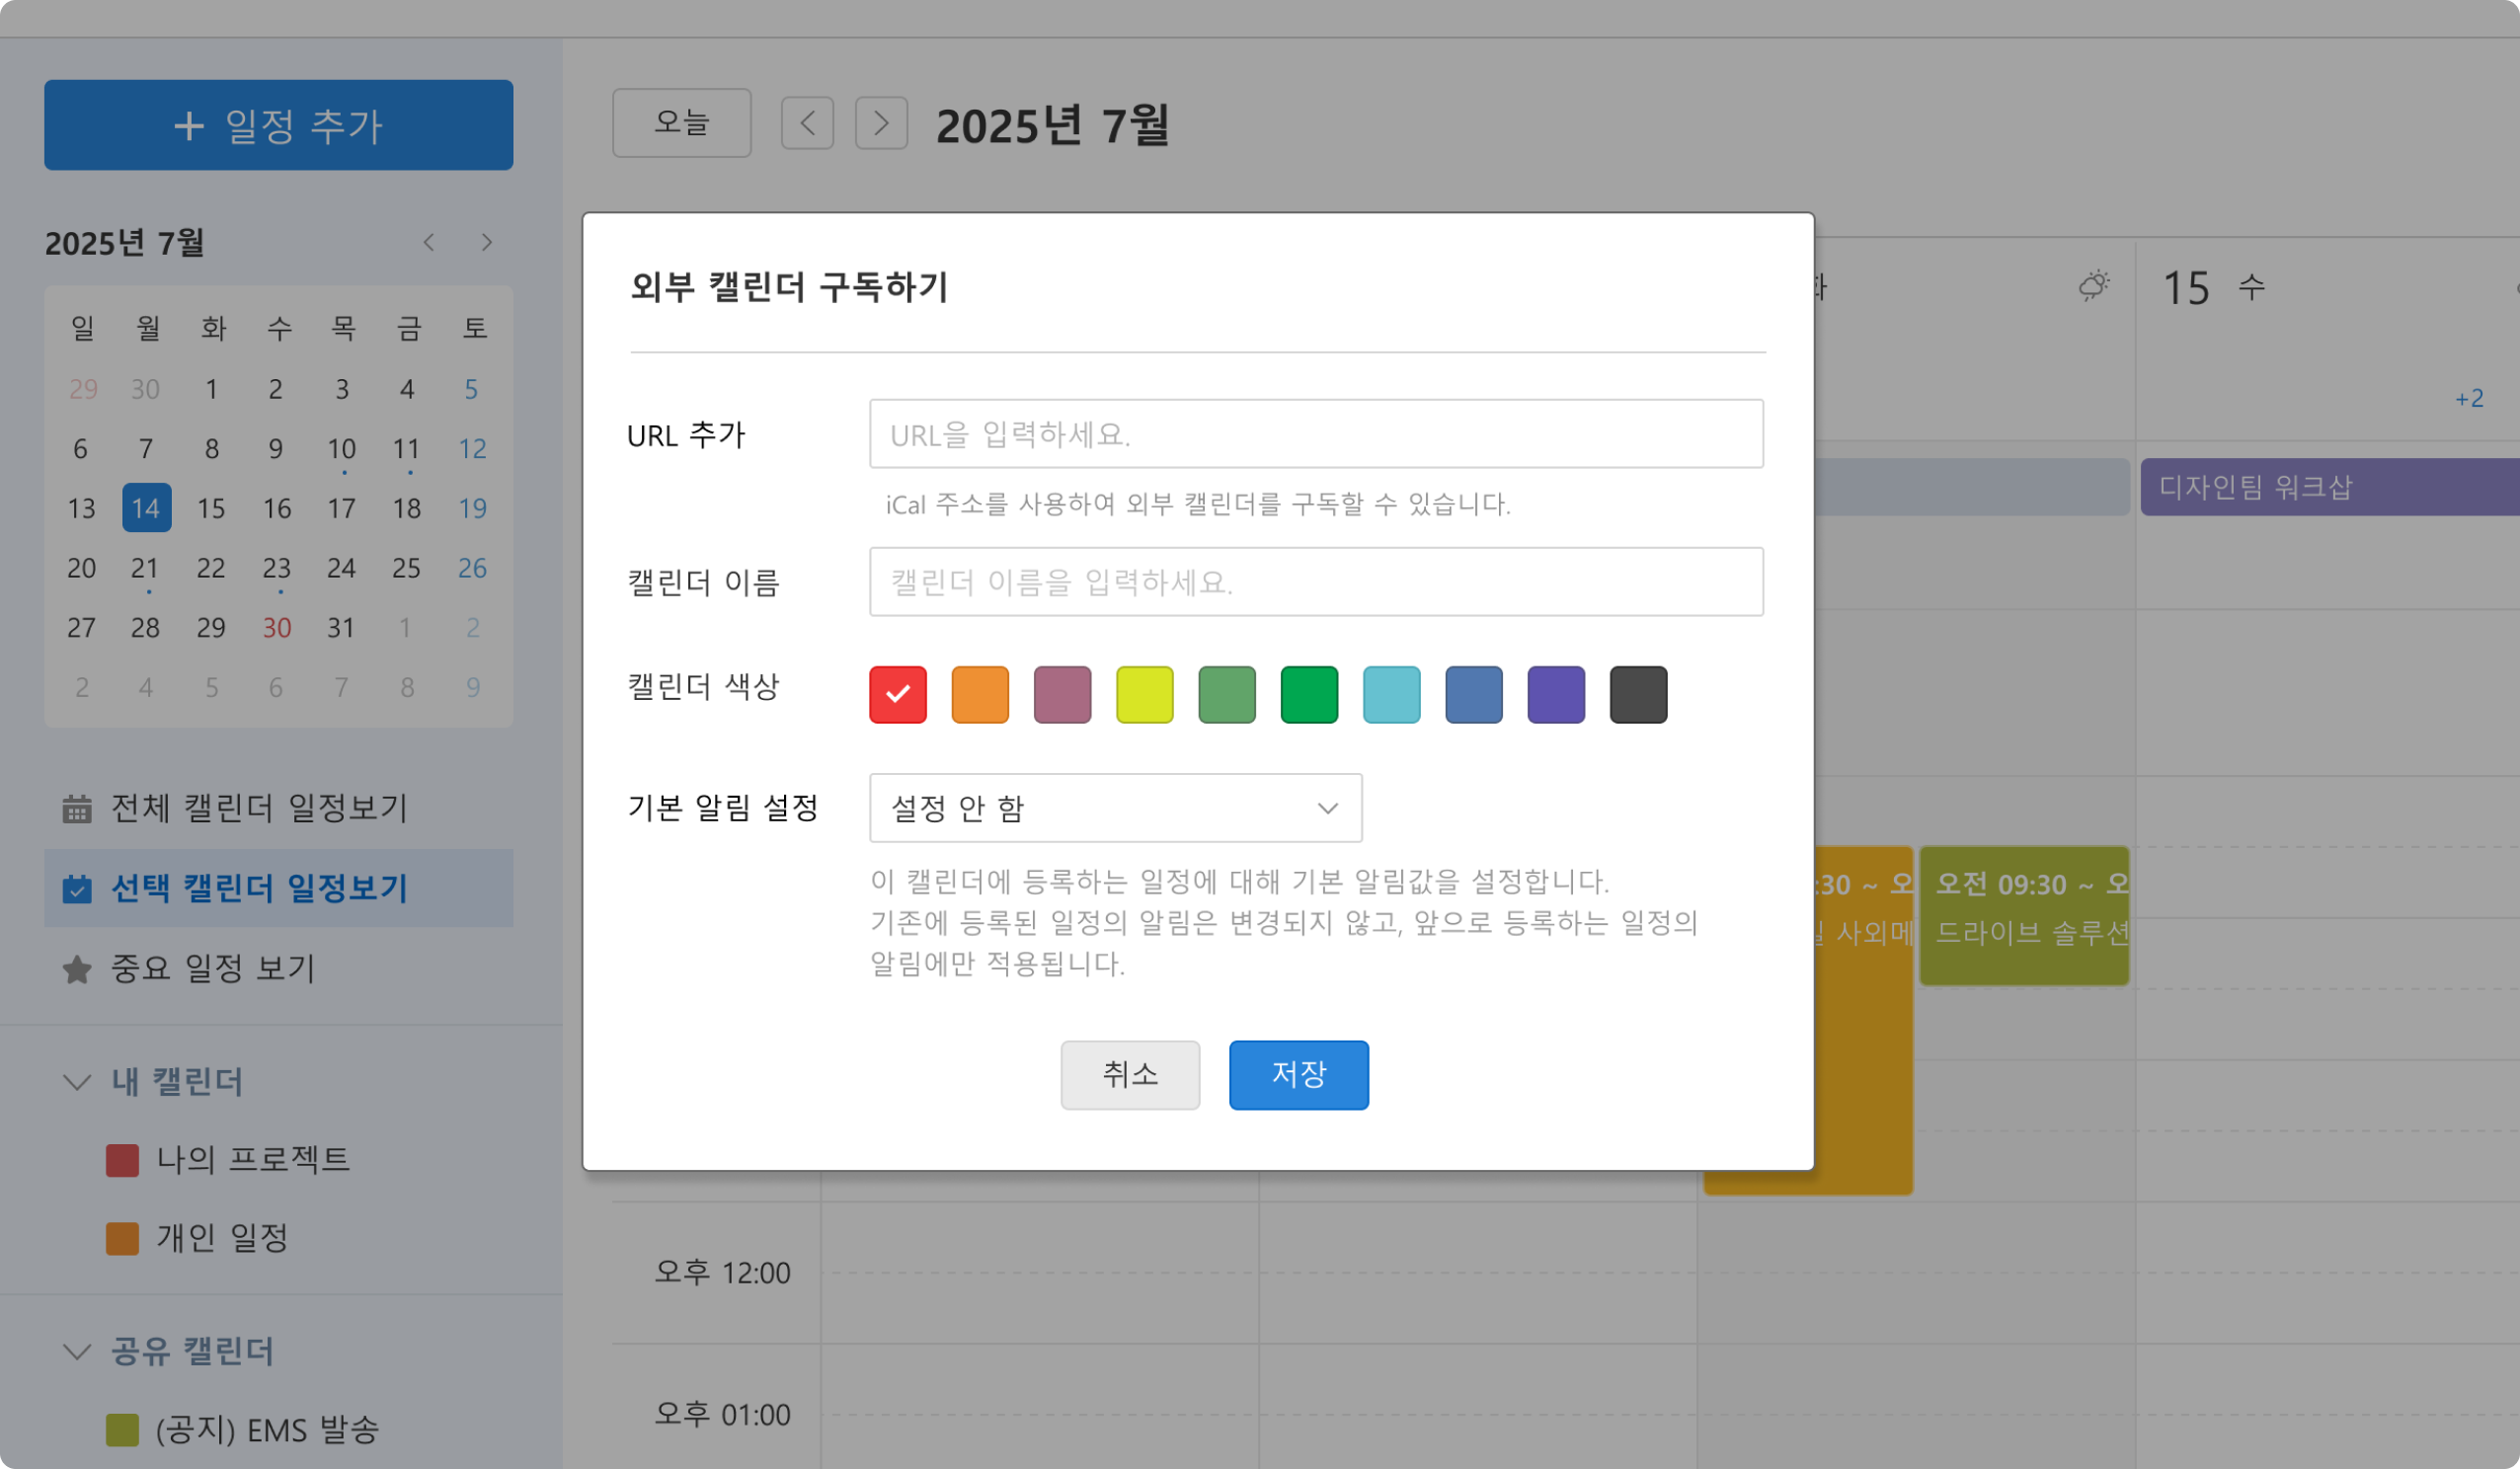Click the URL input field in the dialog
This screenshot has width=2520, height=1469.
pyautogui.click(x=1316, y=433)
